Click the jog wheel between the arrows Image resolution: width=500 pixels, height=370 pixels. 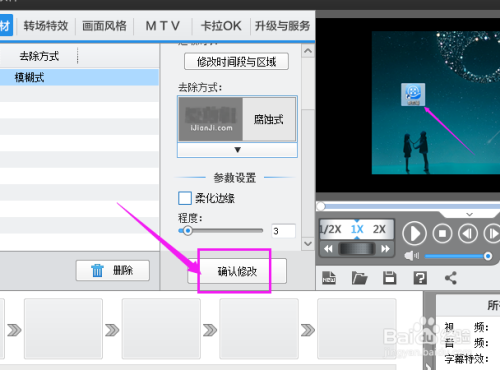click(x=357, y=249)
